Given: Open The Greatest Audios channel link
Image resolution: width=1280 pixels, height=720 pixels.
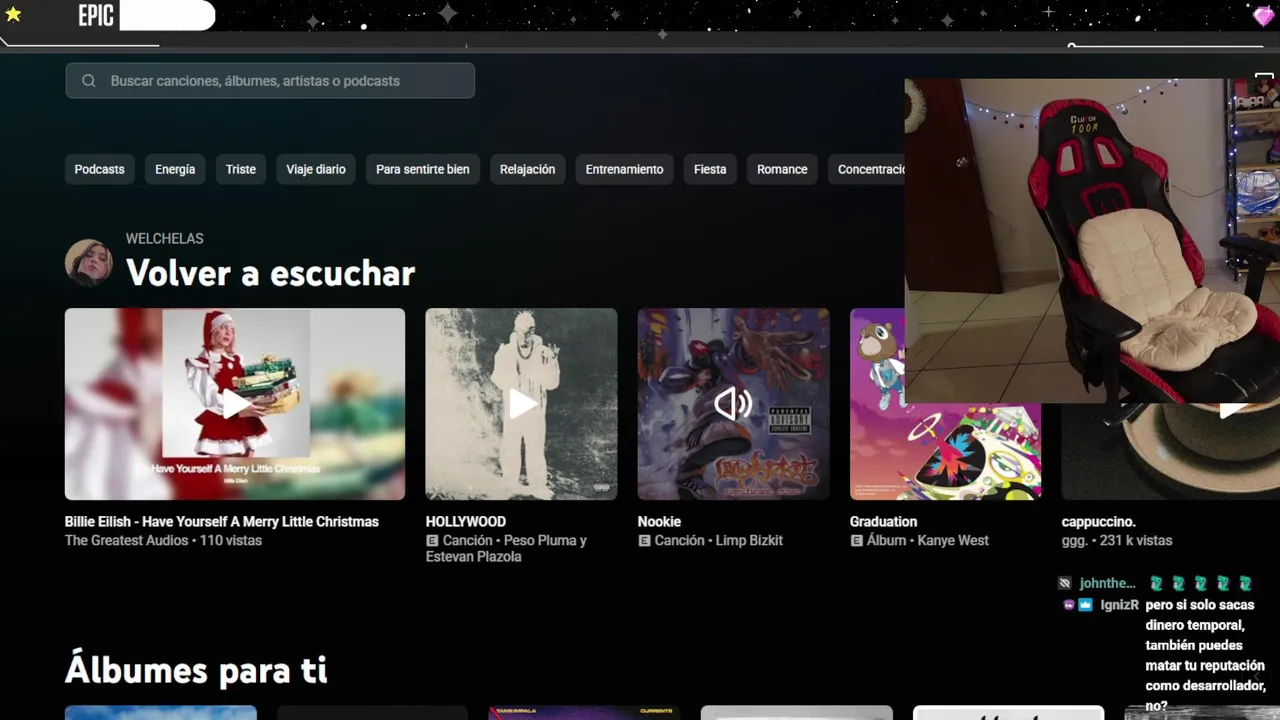Looking at the screenshot, I should pyautogui.click(x=126, y=541).
